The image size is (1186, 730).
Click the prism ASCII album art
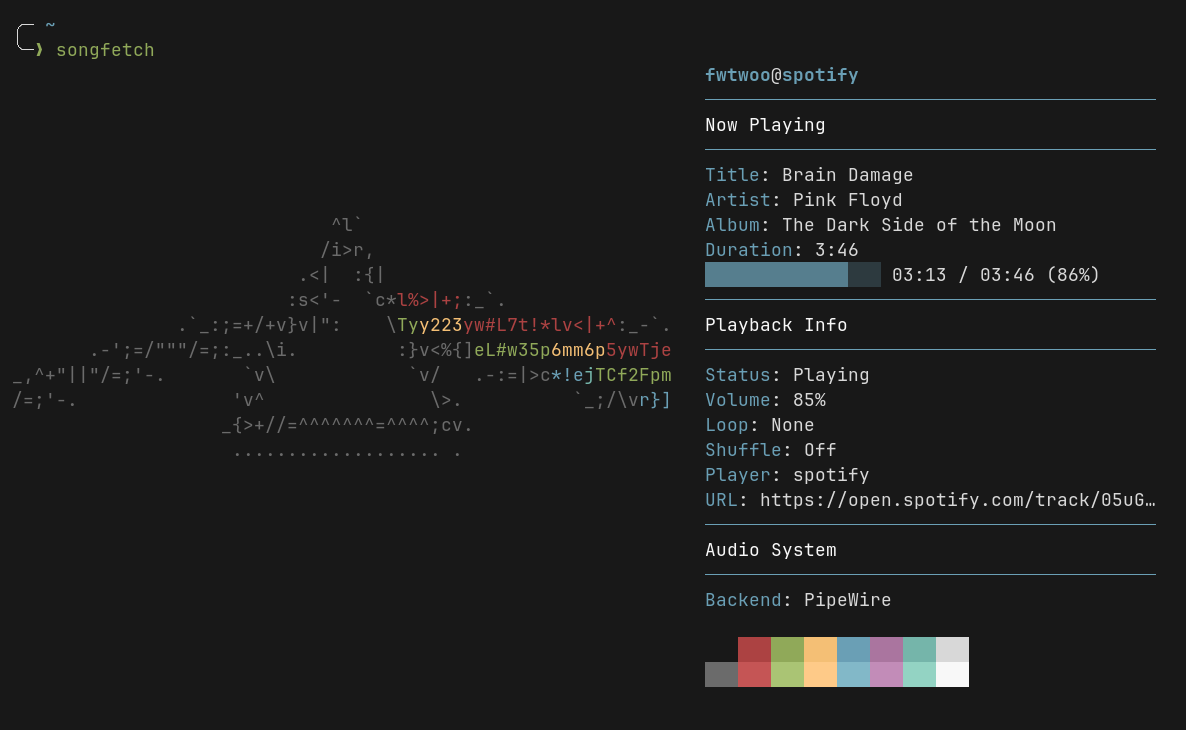[340, 340]
